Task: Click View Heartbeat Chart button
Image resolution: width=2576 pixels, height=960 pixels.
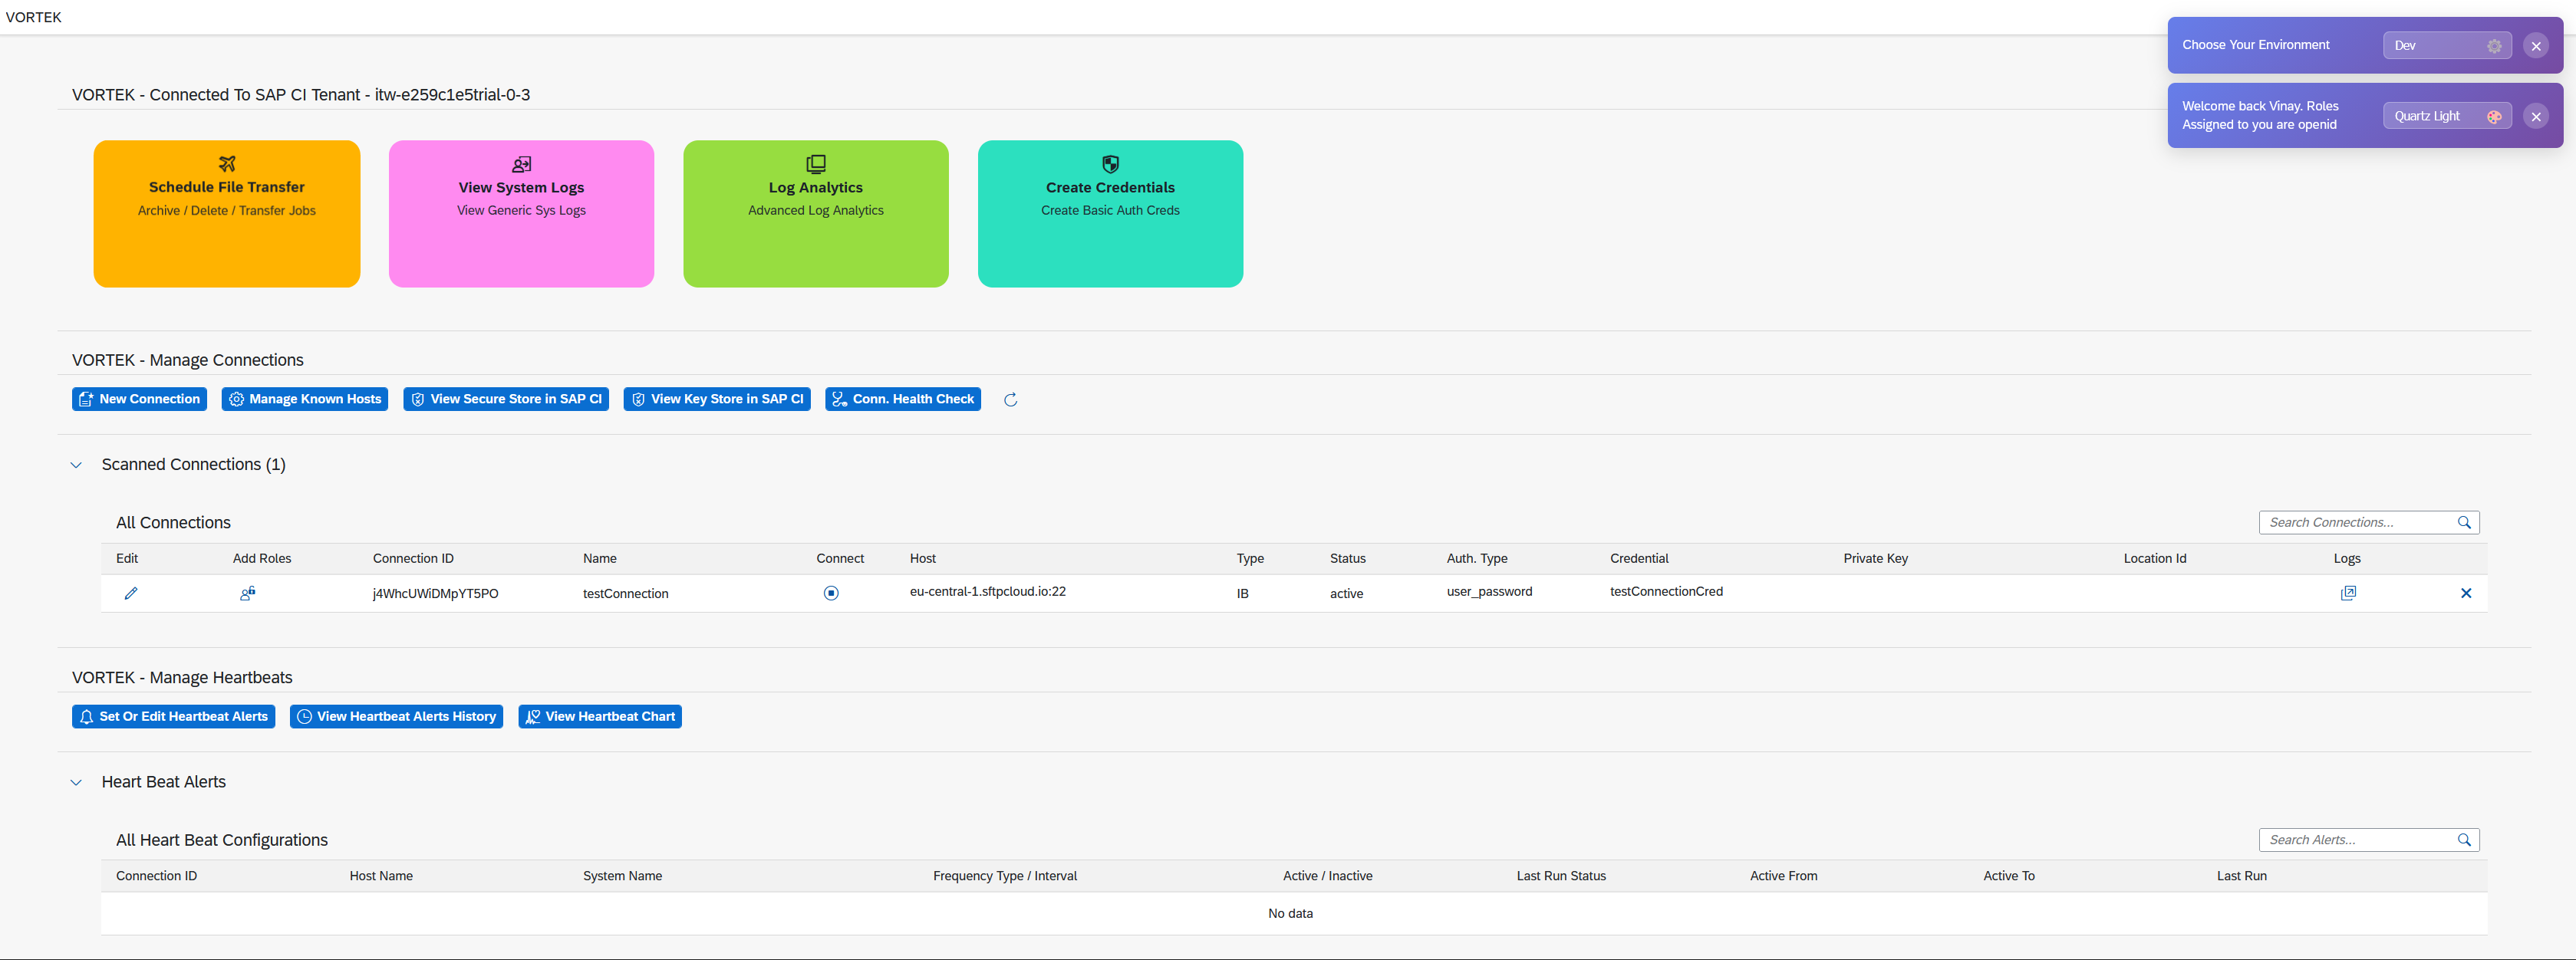Action: pos(599,717)
